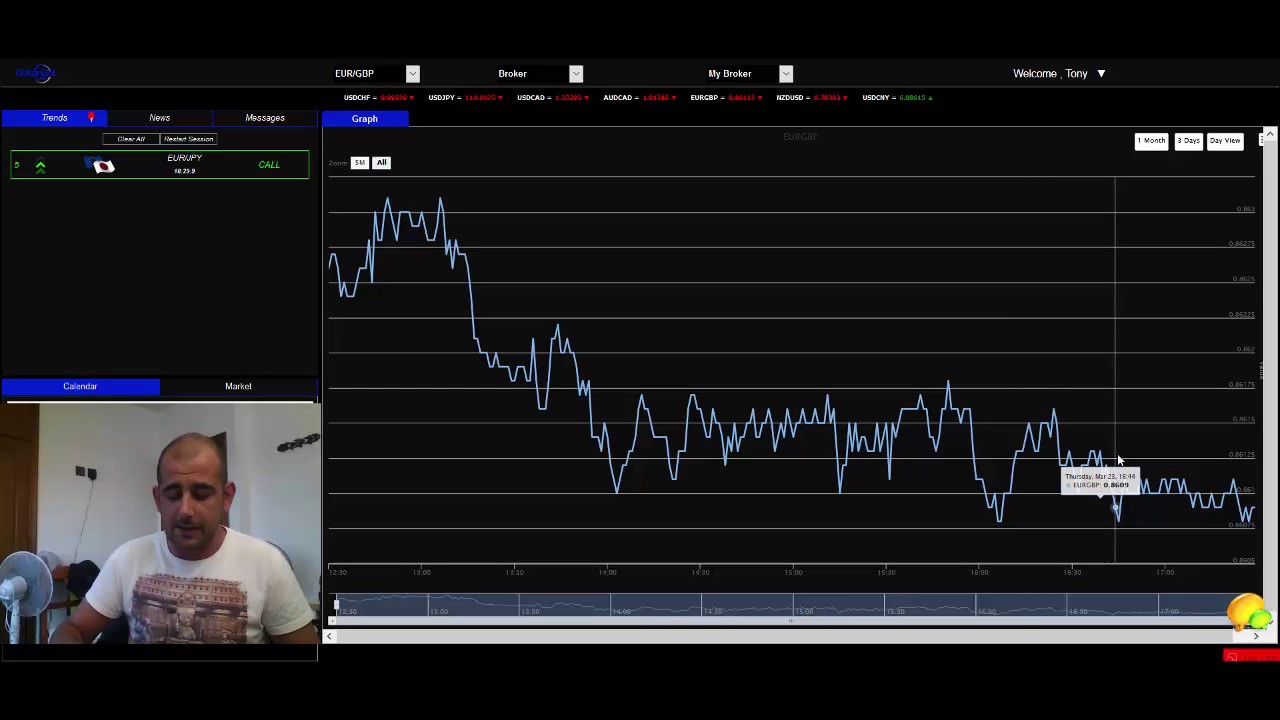Click the AUDCAD ticker quote
This screenshot has height=720, width=1280.
click(x=640, y=98)
